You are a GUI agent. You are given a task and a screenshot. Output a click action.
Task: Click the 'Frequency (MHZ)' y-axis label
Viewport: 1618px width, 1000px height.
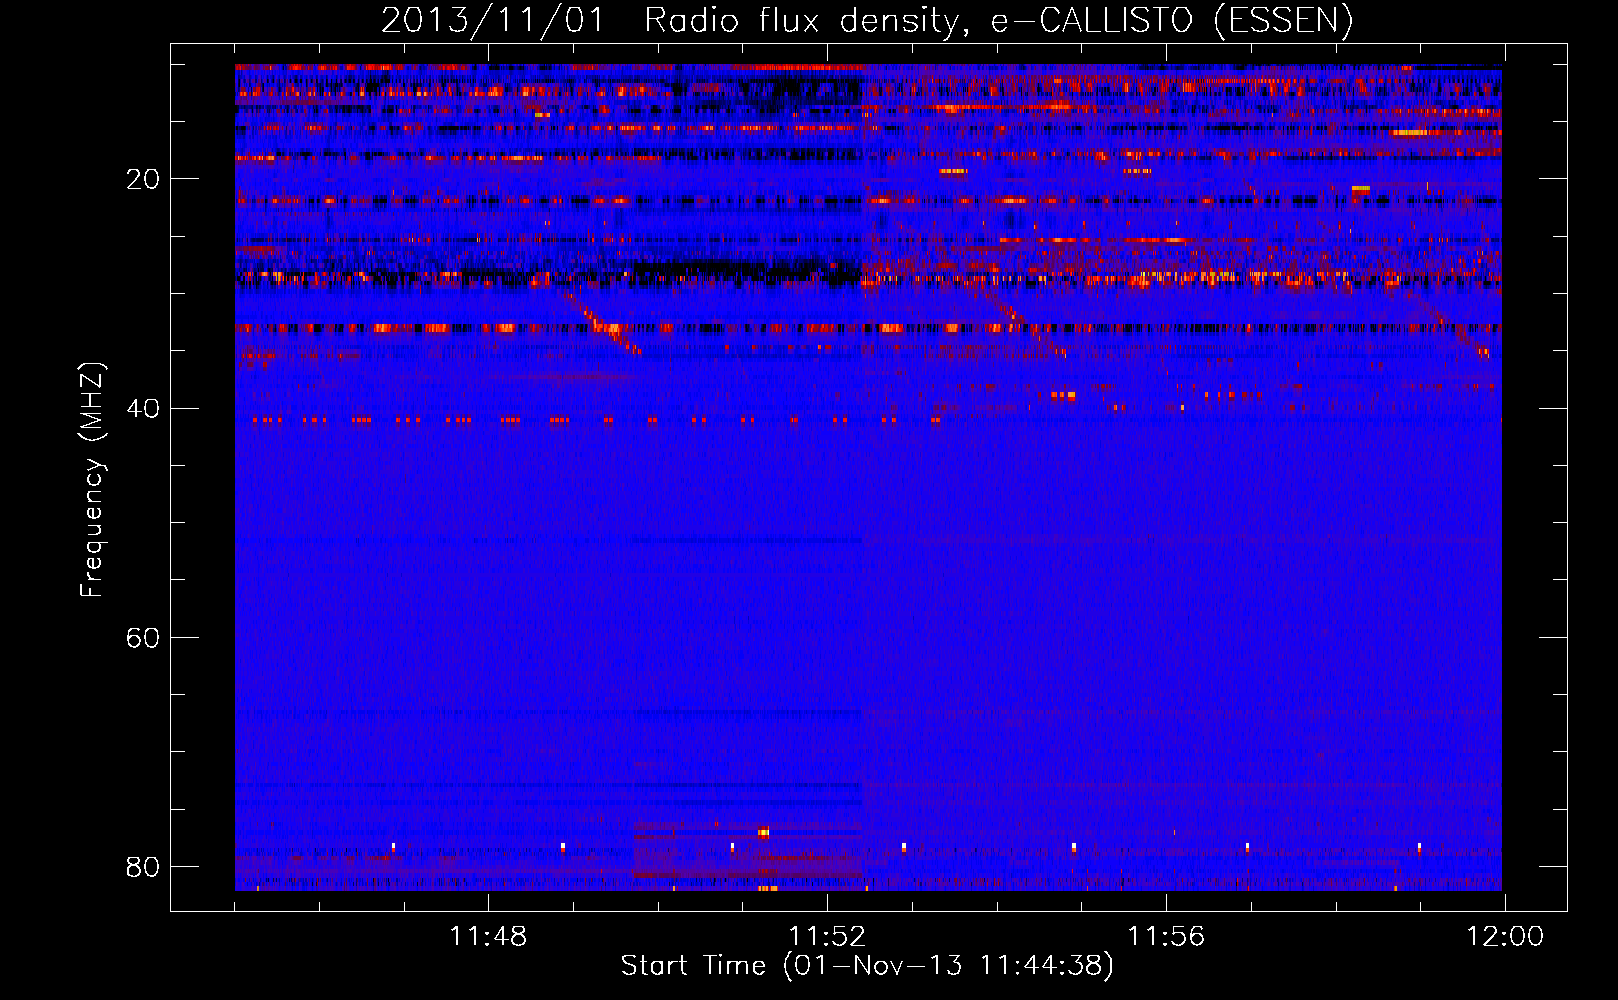(x=92, y=480)
